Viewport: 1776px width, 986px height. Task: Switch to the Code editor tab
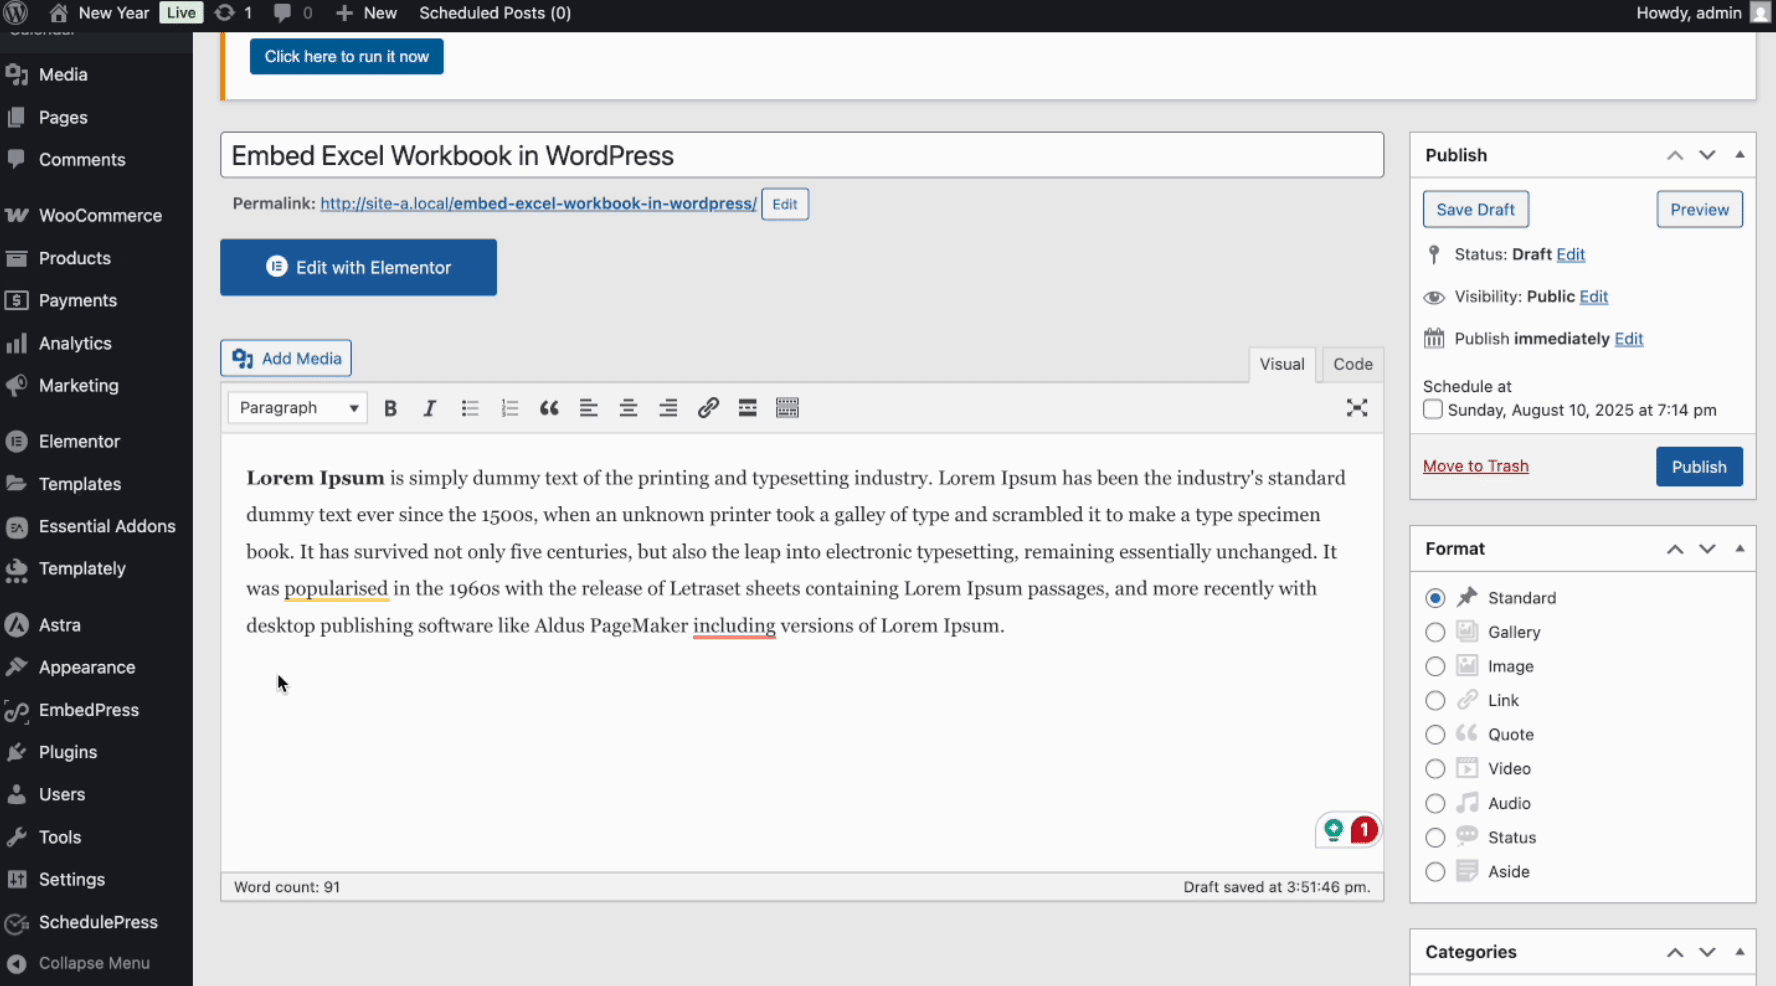1352,364
